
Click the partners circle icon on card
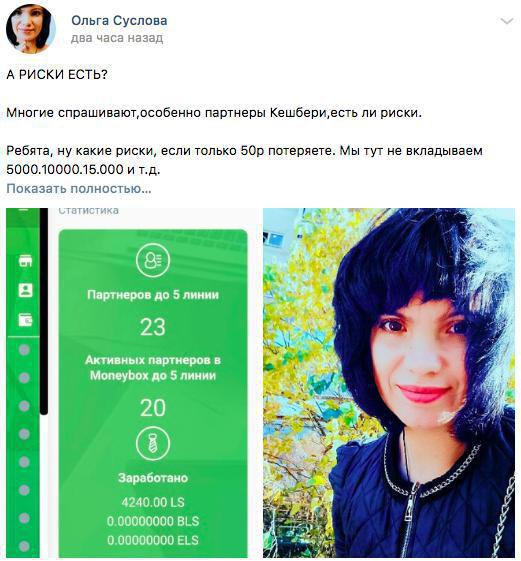coord(153,260)
